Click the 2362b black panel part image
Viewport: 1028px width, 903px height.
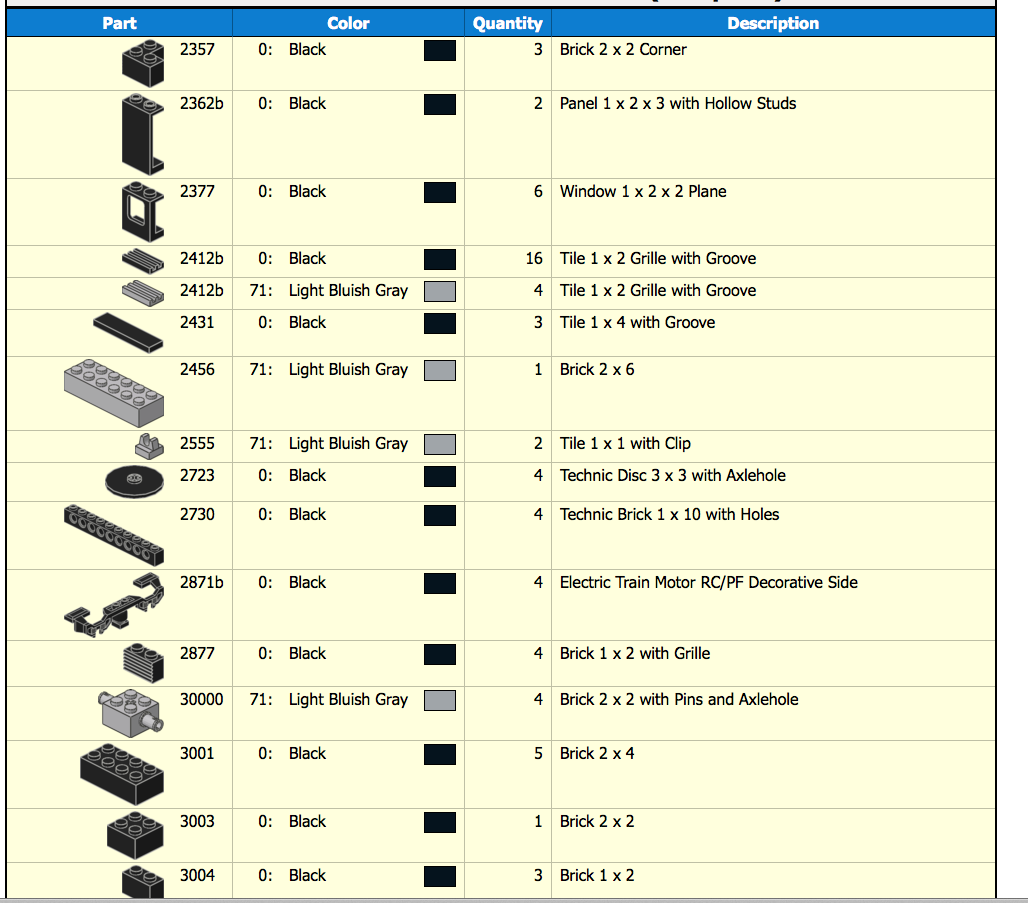click(143, 134)
